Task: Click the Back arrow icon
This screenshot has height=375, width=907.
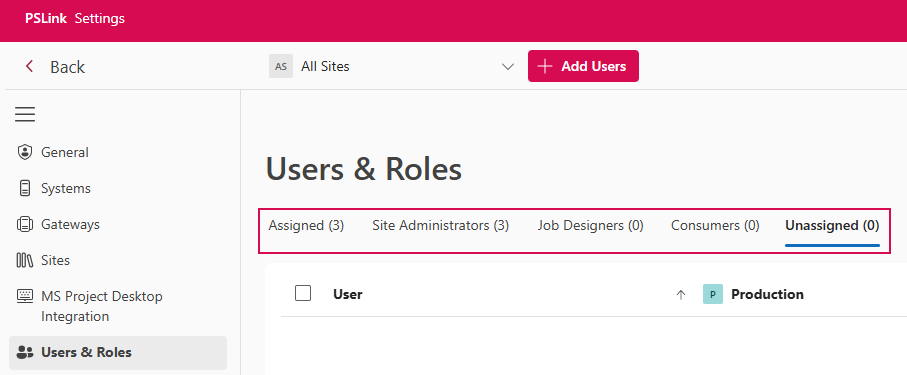Action: (30, 67)
